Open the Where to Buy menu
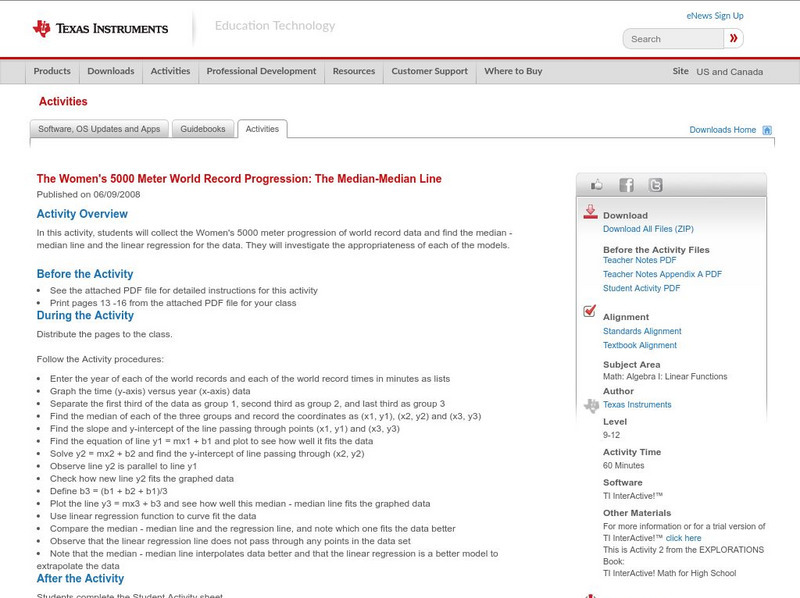The image size is (800, 598). point(513,71)
